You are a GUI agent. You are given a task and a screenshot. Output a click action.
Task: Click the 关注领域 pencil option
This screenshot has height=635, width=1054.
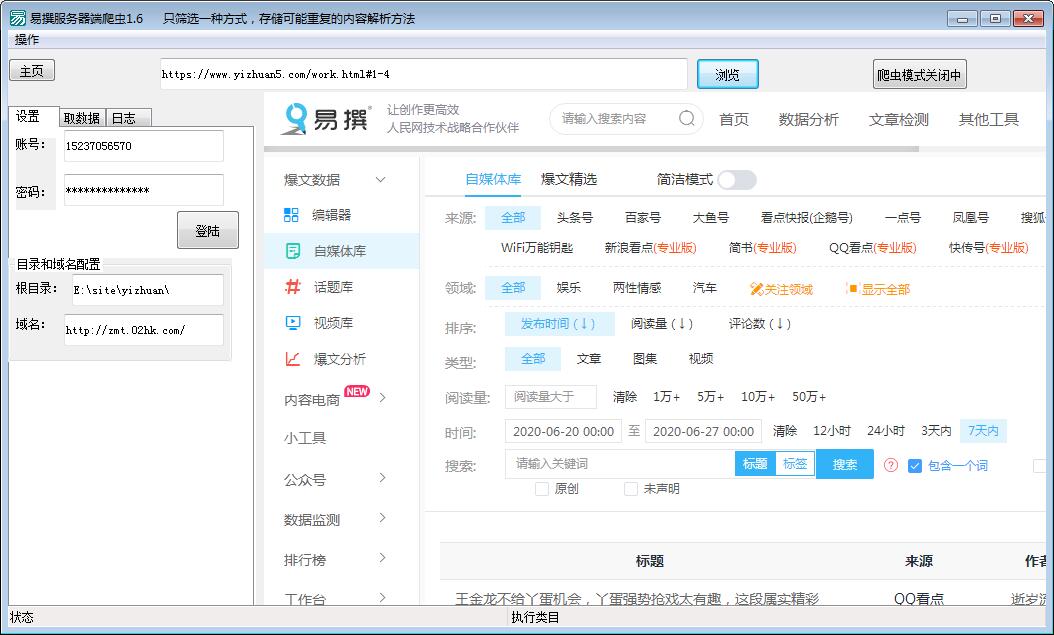pyautogui.click(x=781, y=289)
